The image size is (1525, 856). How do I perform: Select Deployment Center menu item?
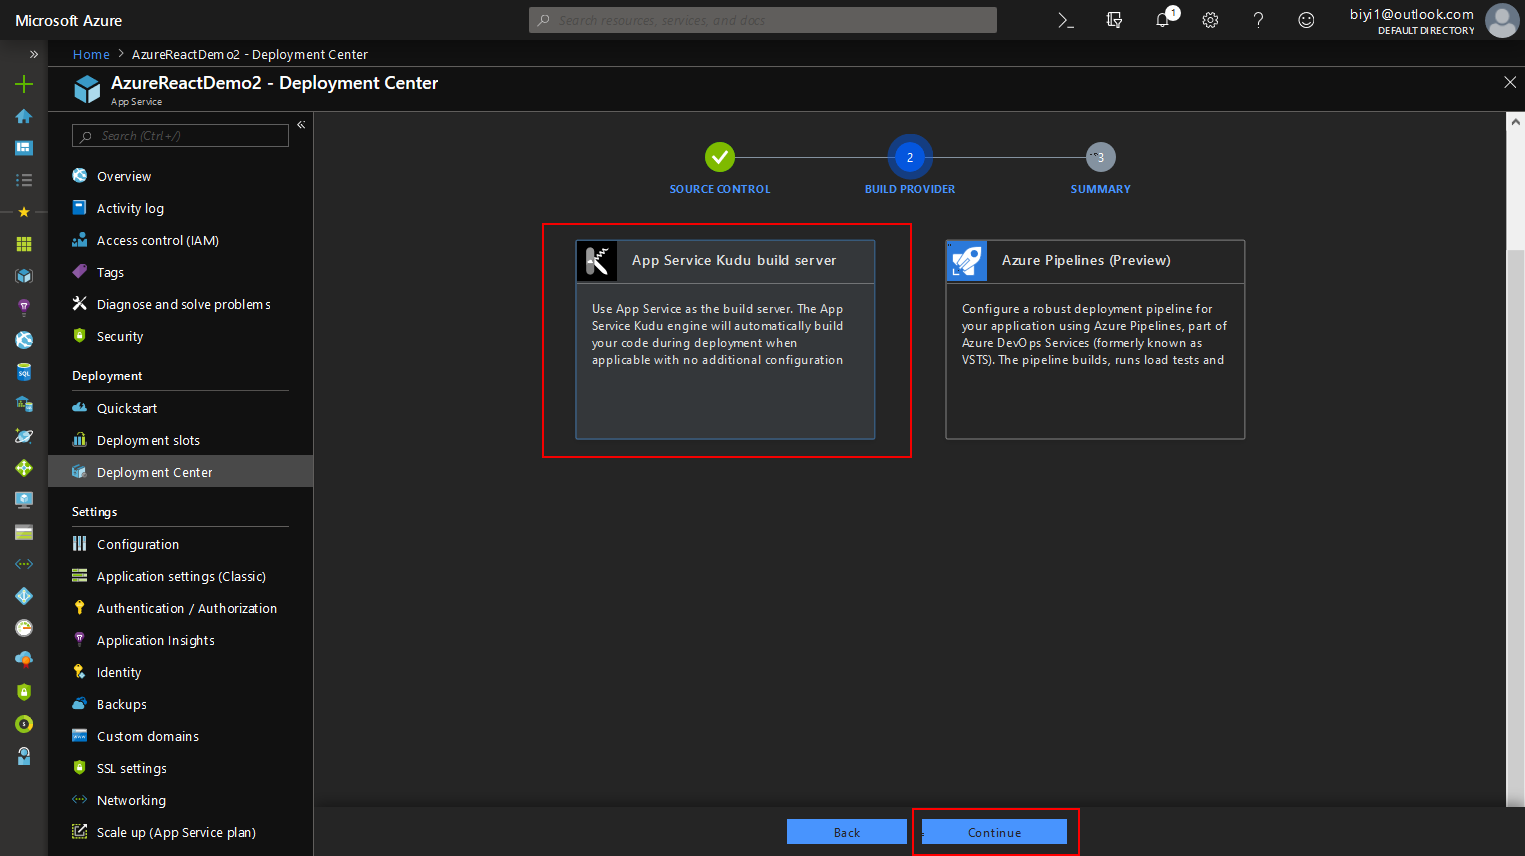point(180,472)
